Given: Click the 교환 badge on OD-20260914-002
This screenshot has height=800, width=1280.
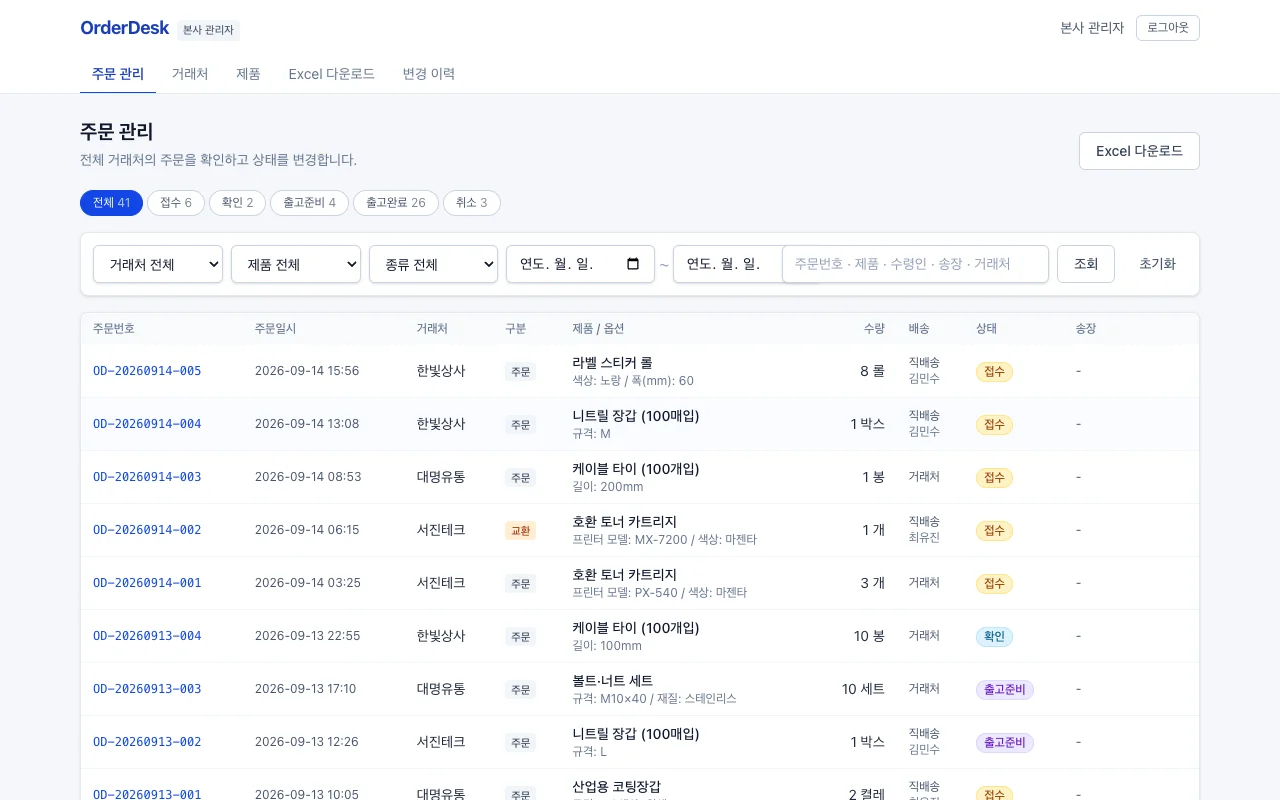Looking at the screenshot, I should [520, 531].
